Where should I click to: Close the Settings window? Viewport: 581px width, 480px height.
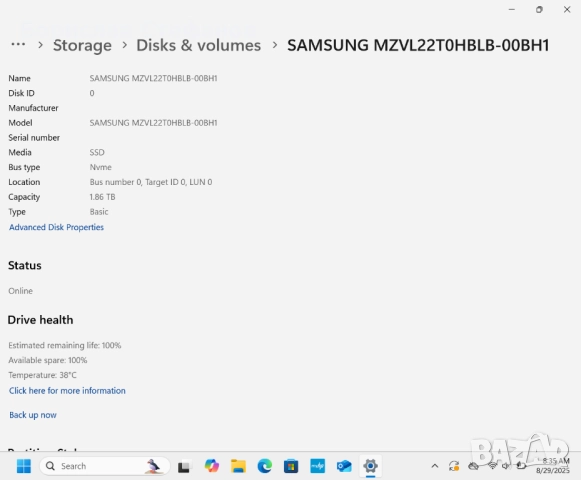pos(567,10)
